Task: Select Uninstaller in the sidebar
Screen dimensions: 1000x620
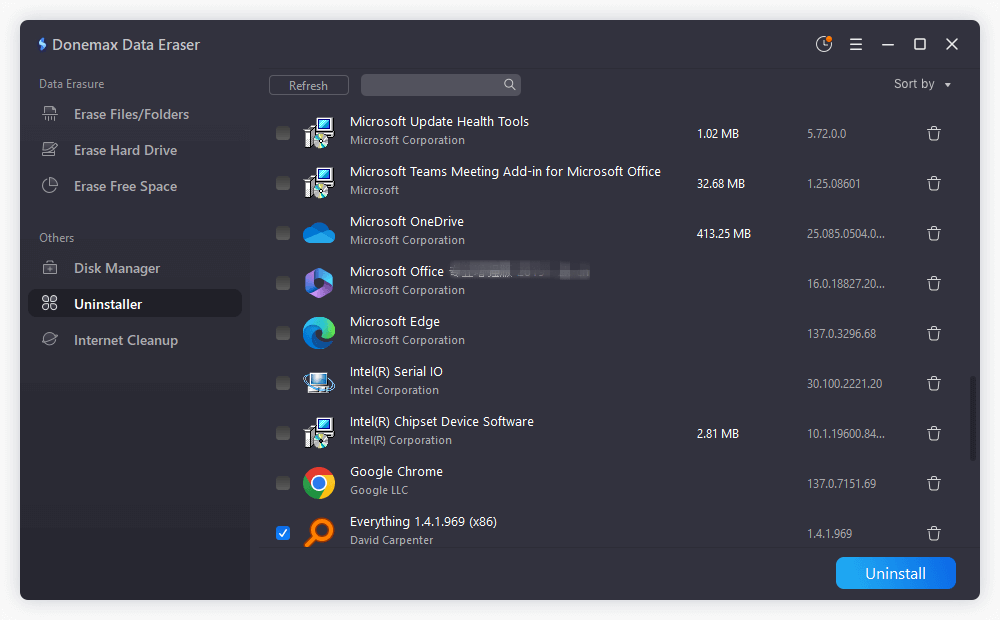Action: [x=135, y=304]
